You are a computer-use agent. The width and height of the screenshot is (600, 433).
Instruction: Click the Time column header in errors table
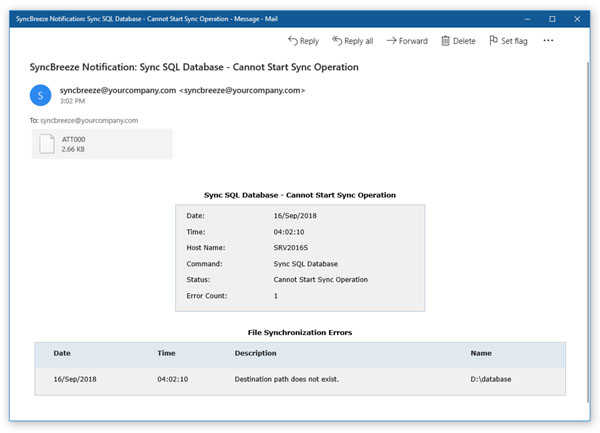166,353
